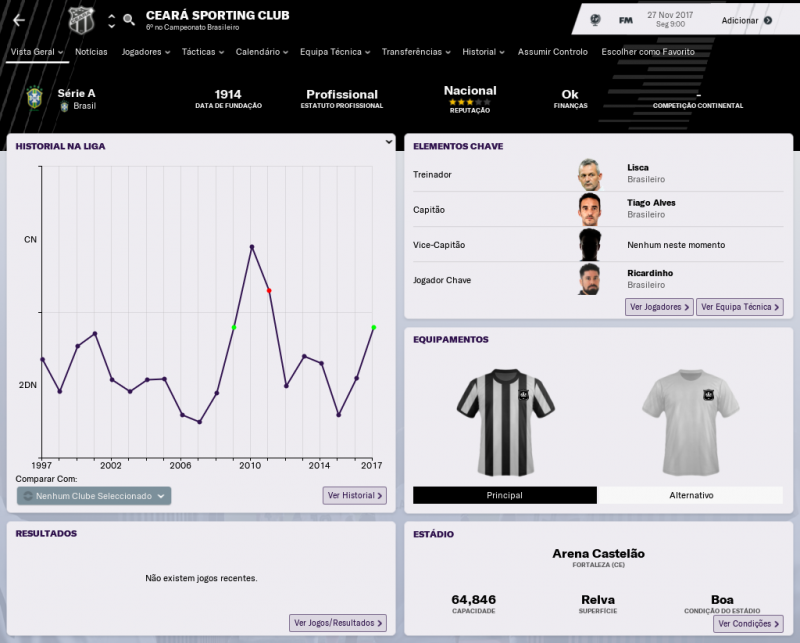Switch to the Alternativo kit tab
Image resolution: width=800 pixels, height=643 pixels.
point(690,494)
